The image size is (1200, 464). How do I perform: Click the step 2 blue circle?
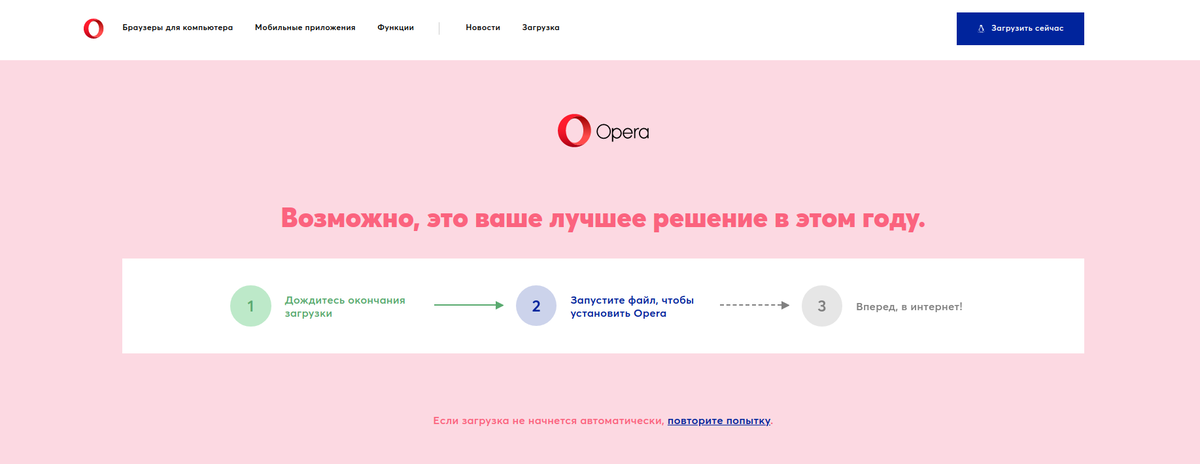[536, 306]
